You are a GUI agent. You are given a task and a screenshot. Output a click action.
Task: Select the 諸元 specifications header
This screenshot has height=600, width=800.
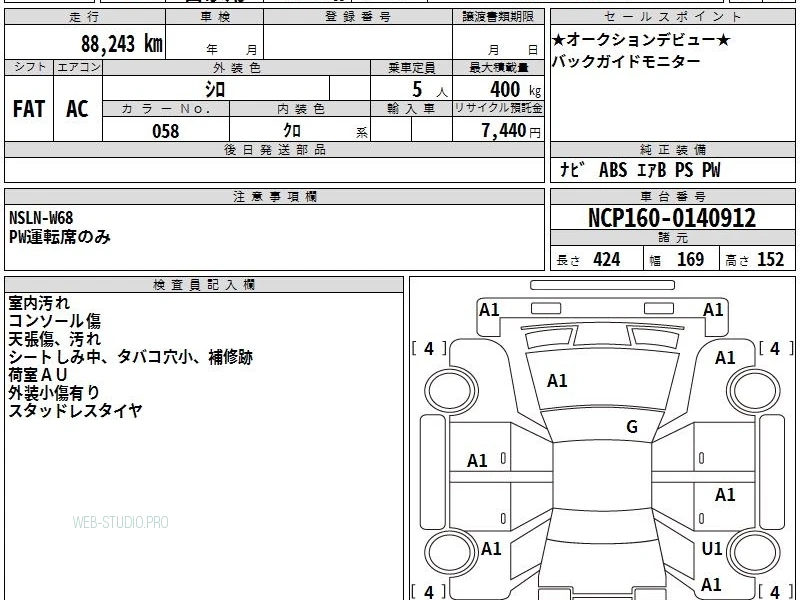coord(672,237)
